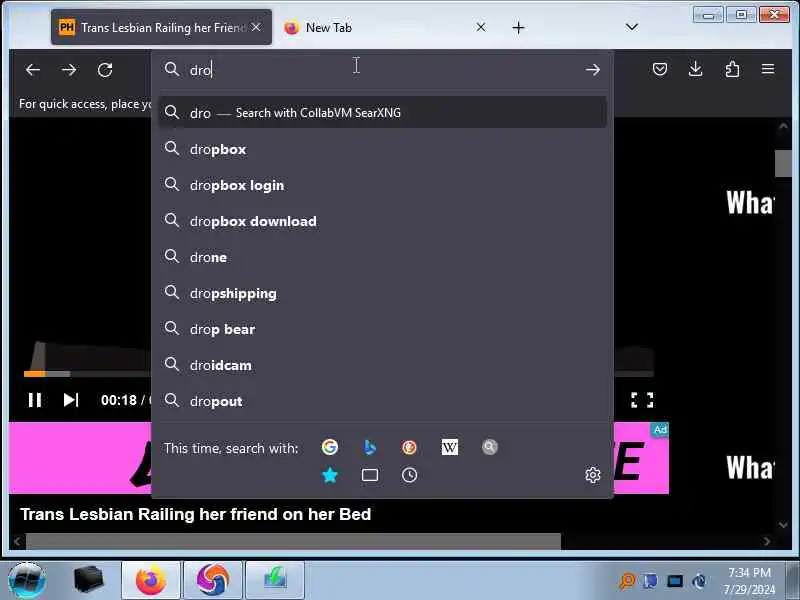
Task: Open the green arrow taskbar app
Action: (275, 580)
